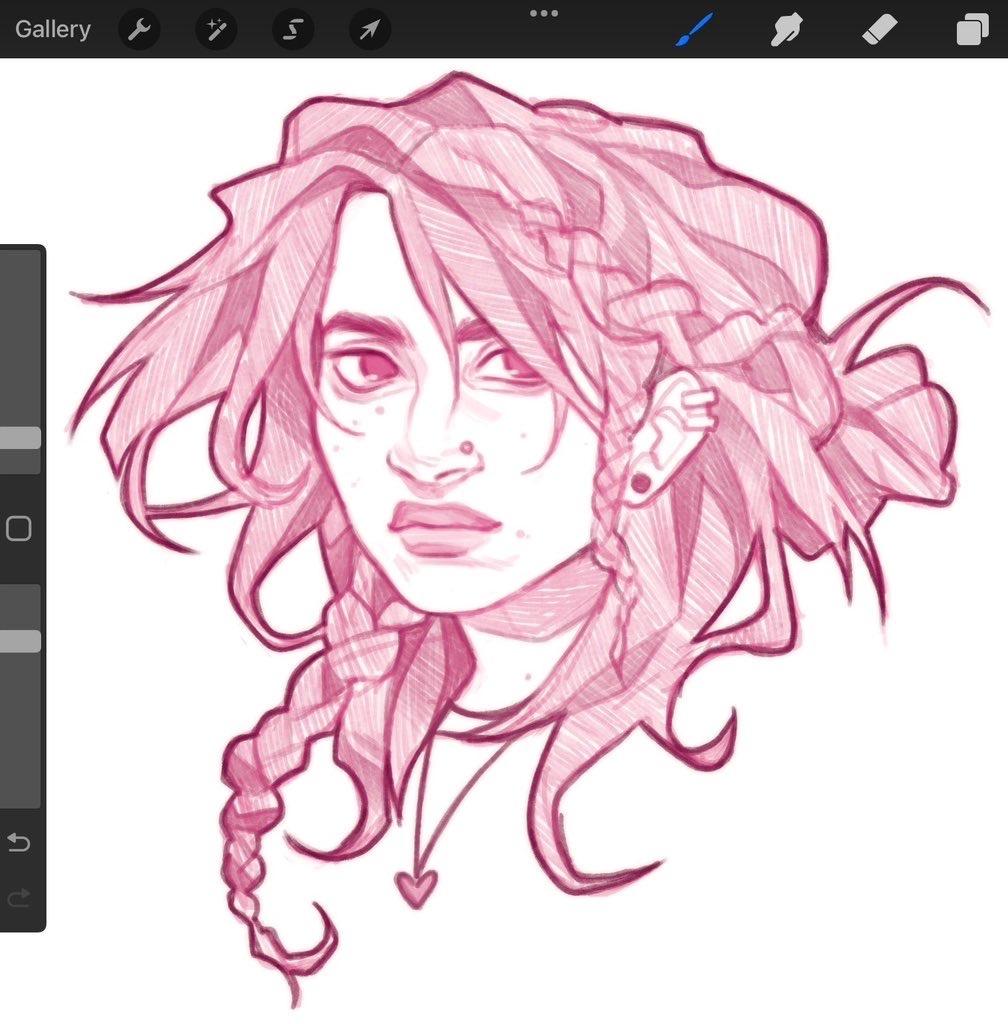Tap the three-dot menu at top center
Image resolution: width=1008 pixels, height=1024 pixels.
544,13
